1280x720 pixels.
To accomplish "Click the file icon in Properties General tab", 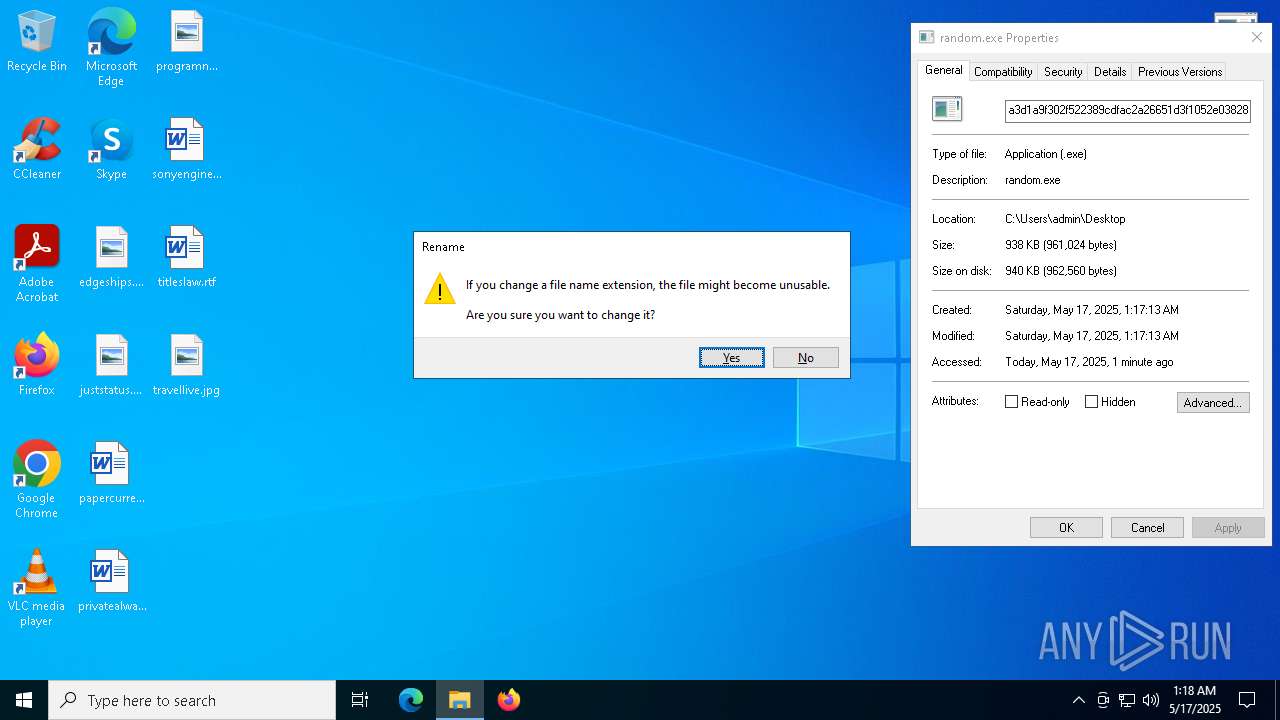I will tap(947, 109).
